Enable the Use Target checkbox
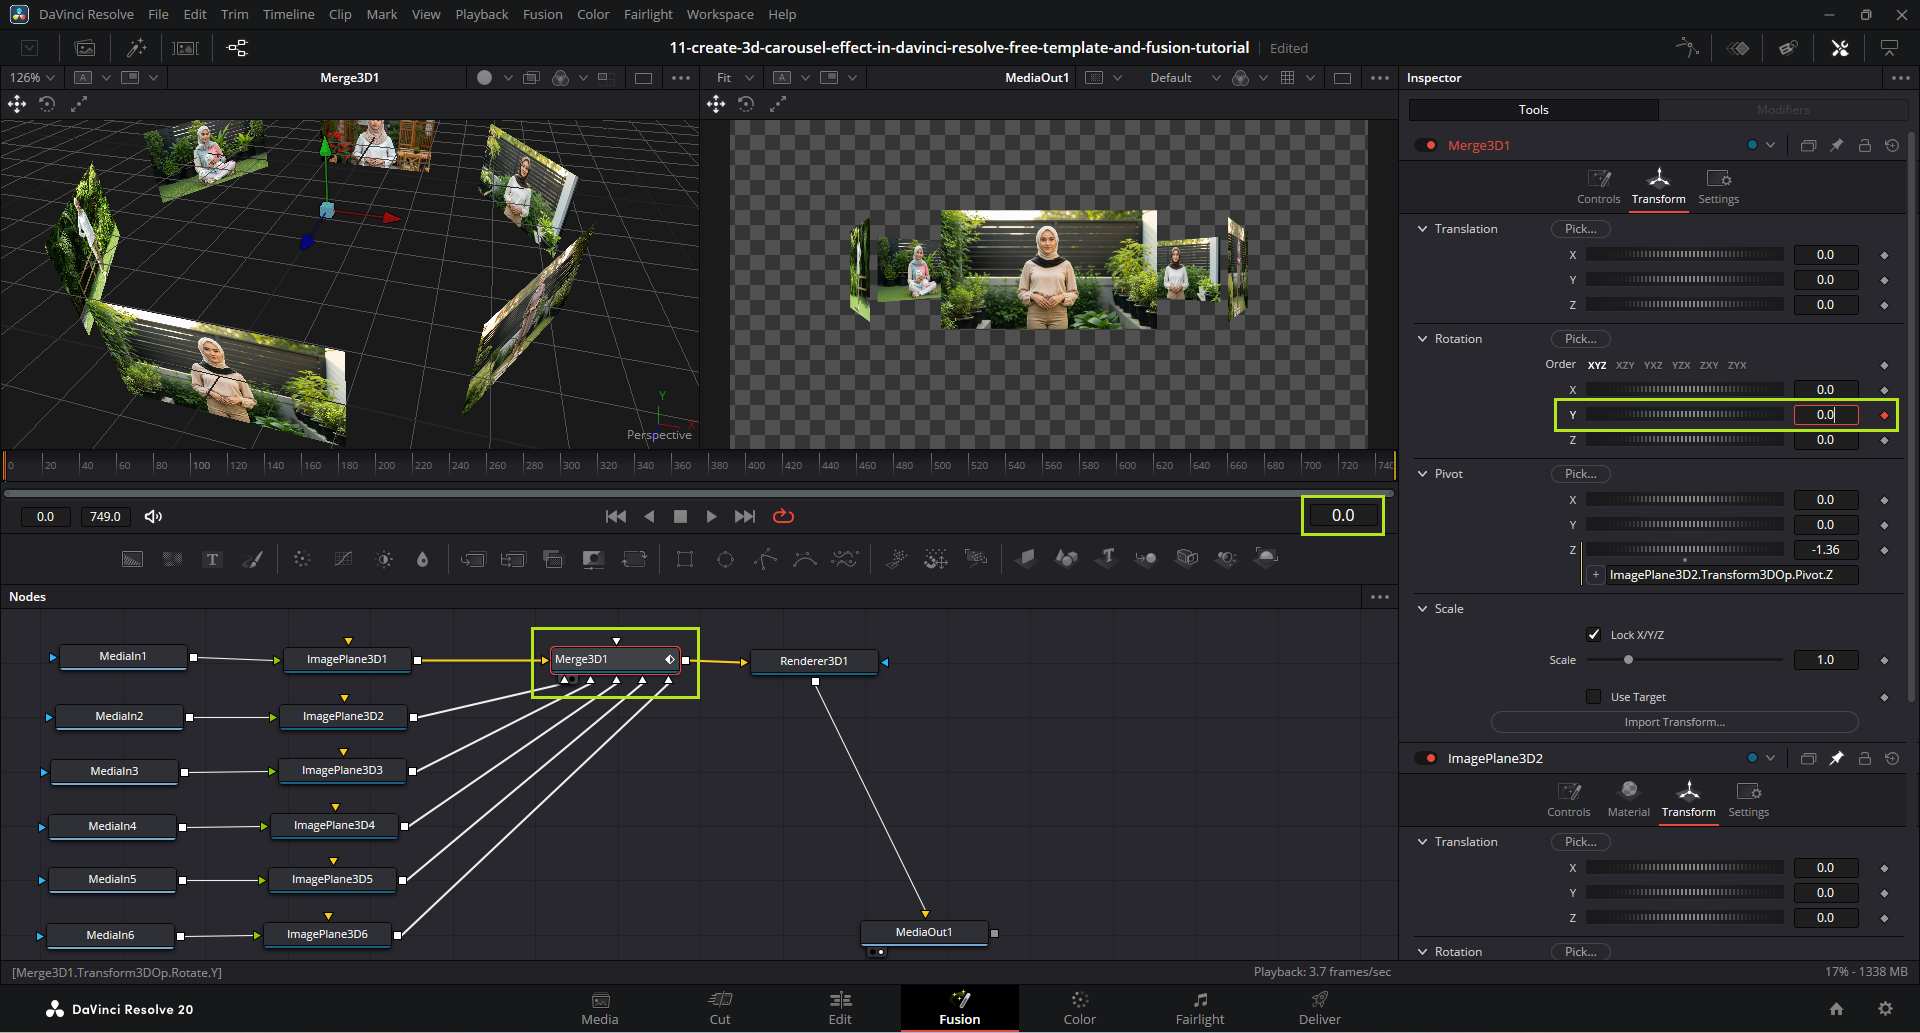Image resolution: width=1920 pixels, height=1033 pixels. 1594,697
